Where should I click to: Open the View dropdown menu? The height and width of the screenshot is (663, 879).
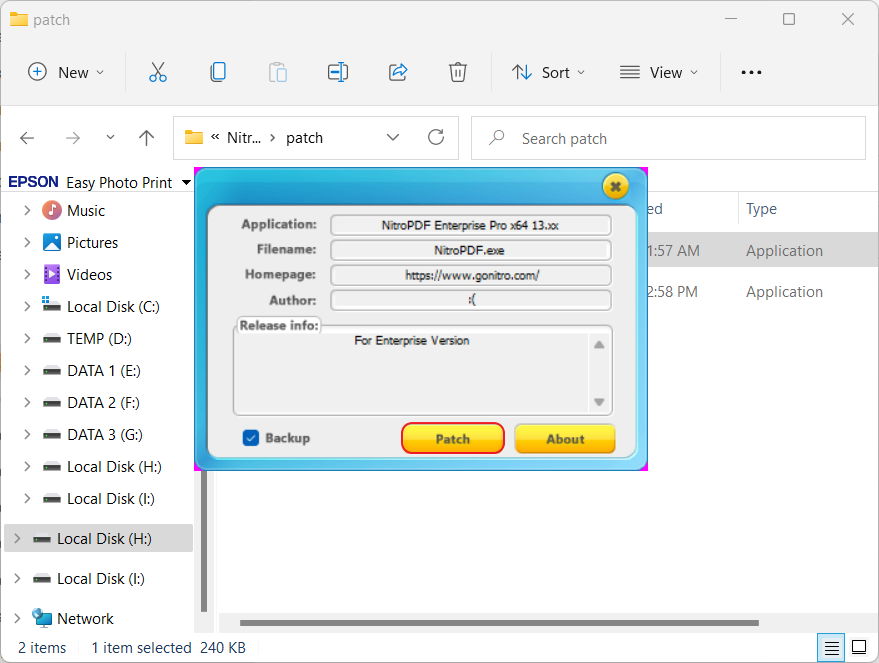[659, 72]
